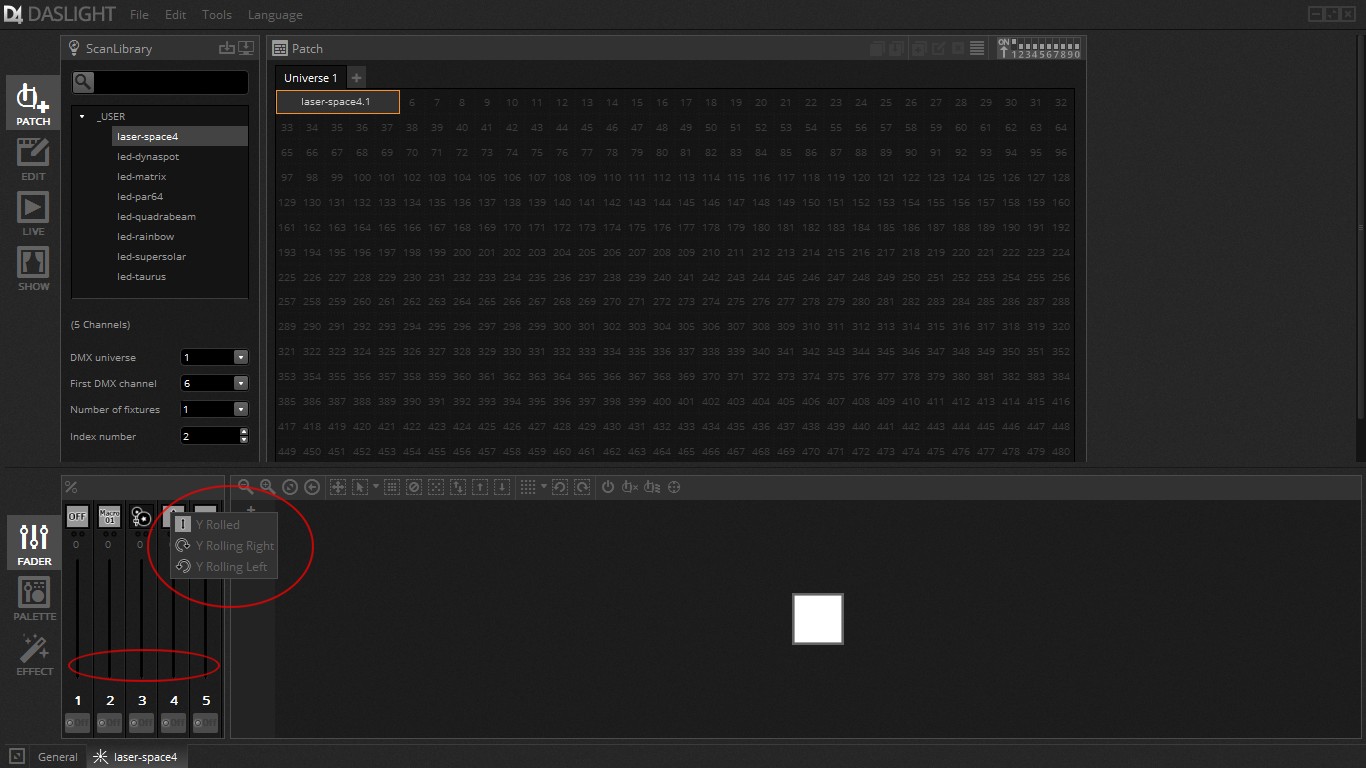Open the File menu
The image size is (1366, 768).
coord(139,15)
